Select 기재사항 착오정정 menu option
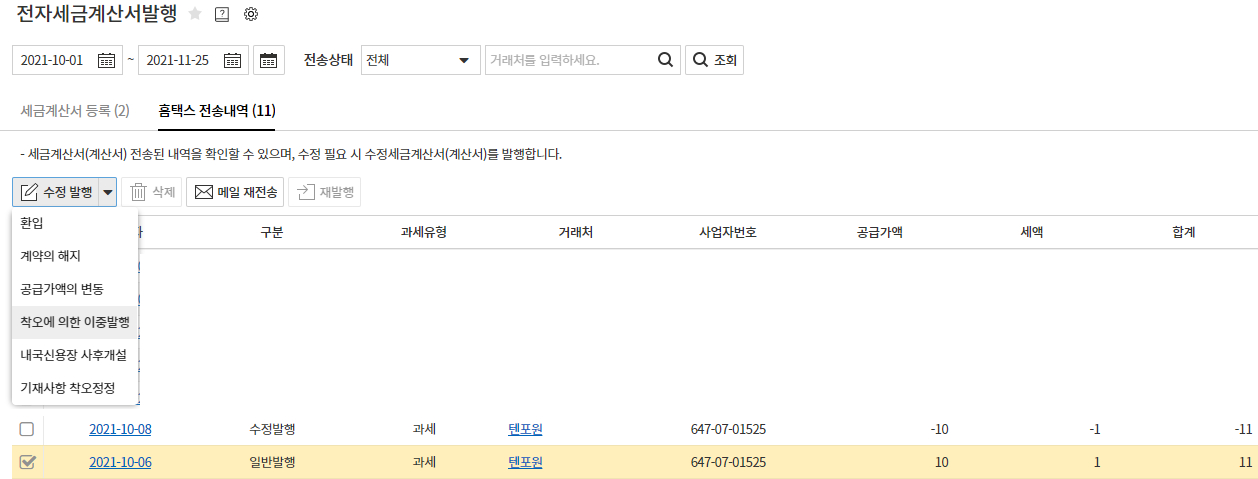 click(x=68, y=387)
